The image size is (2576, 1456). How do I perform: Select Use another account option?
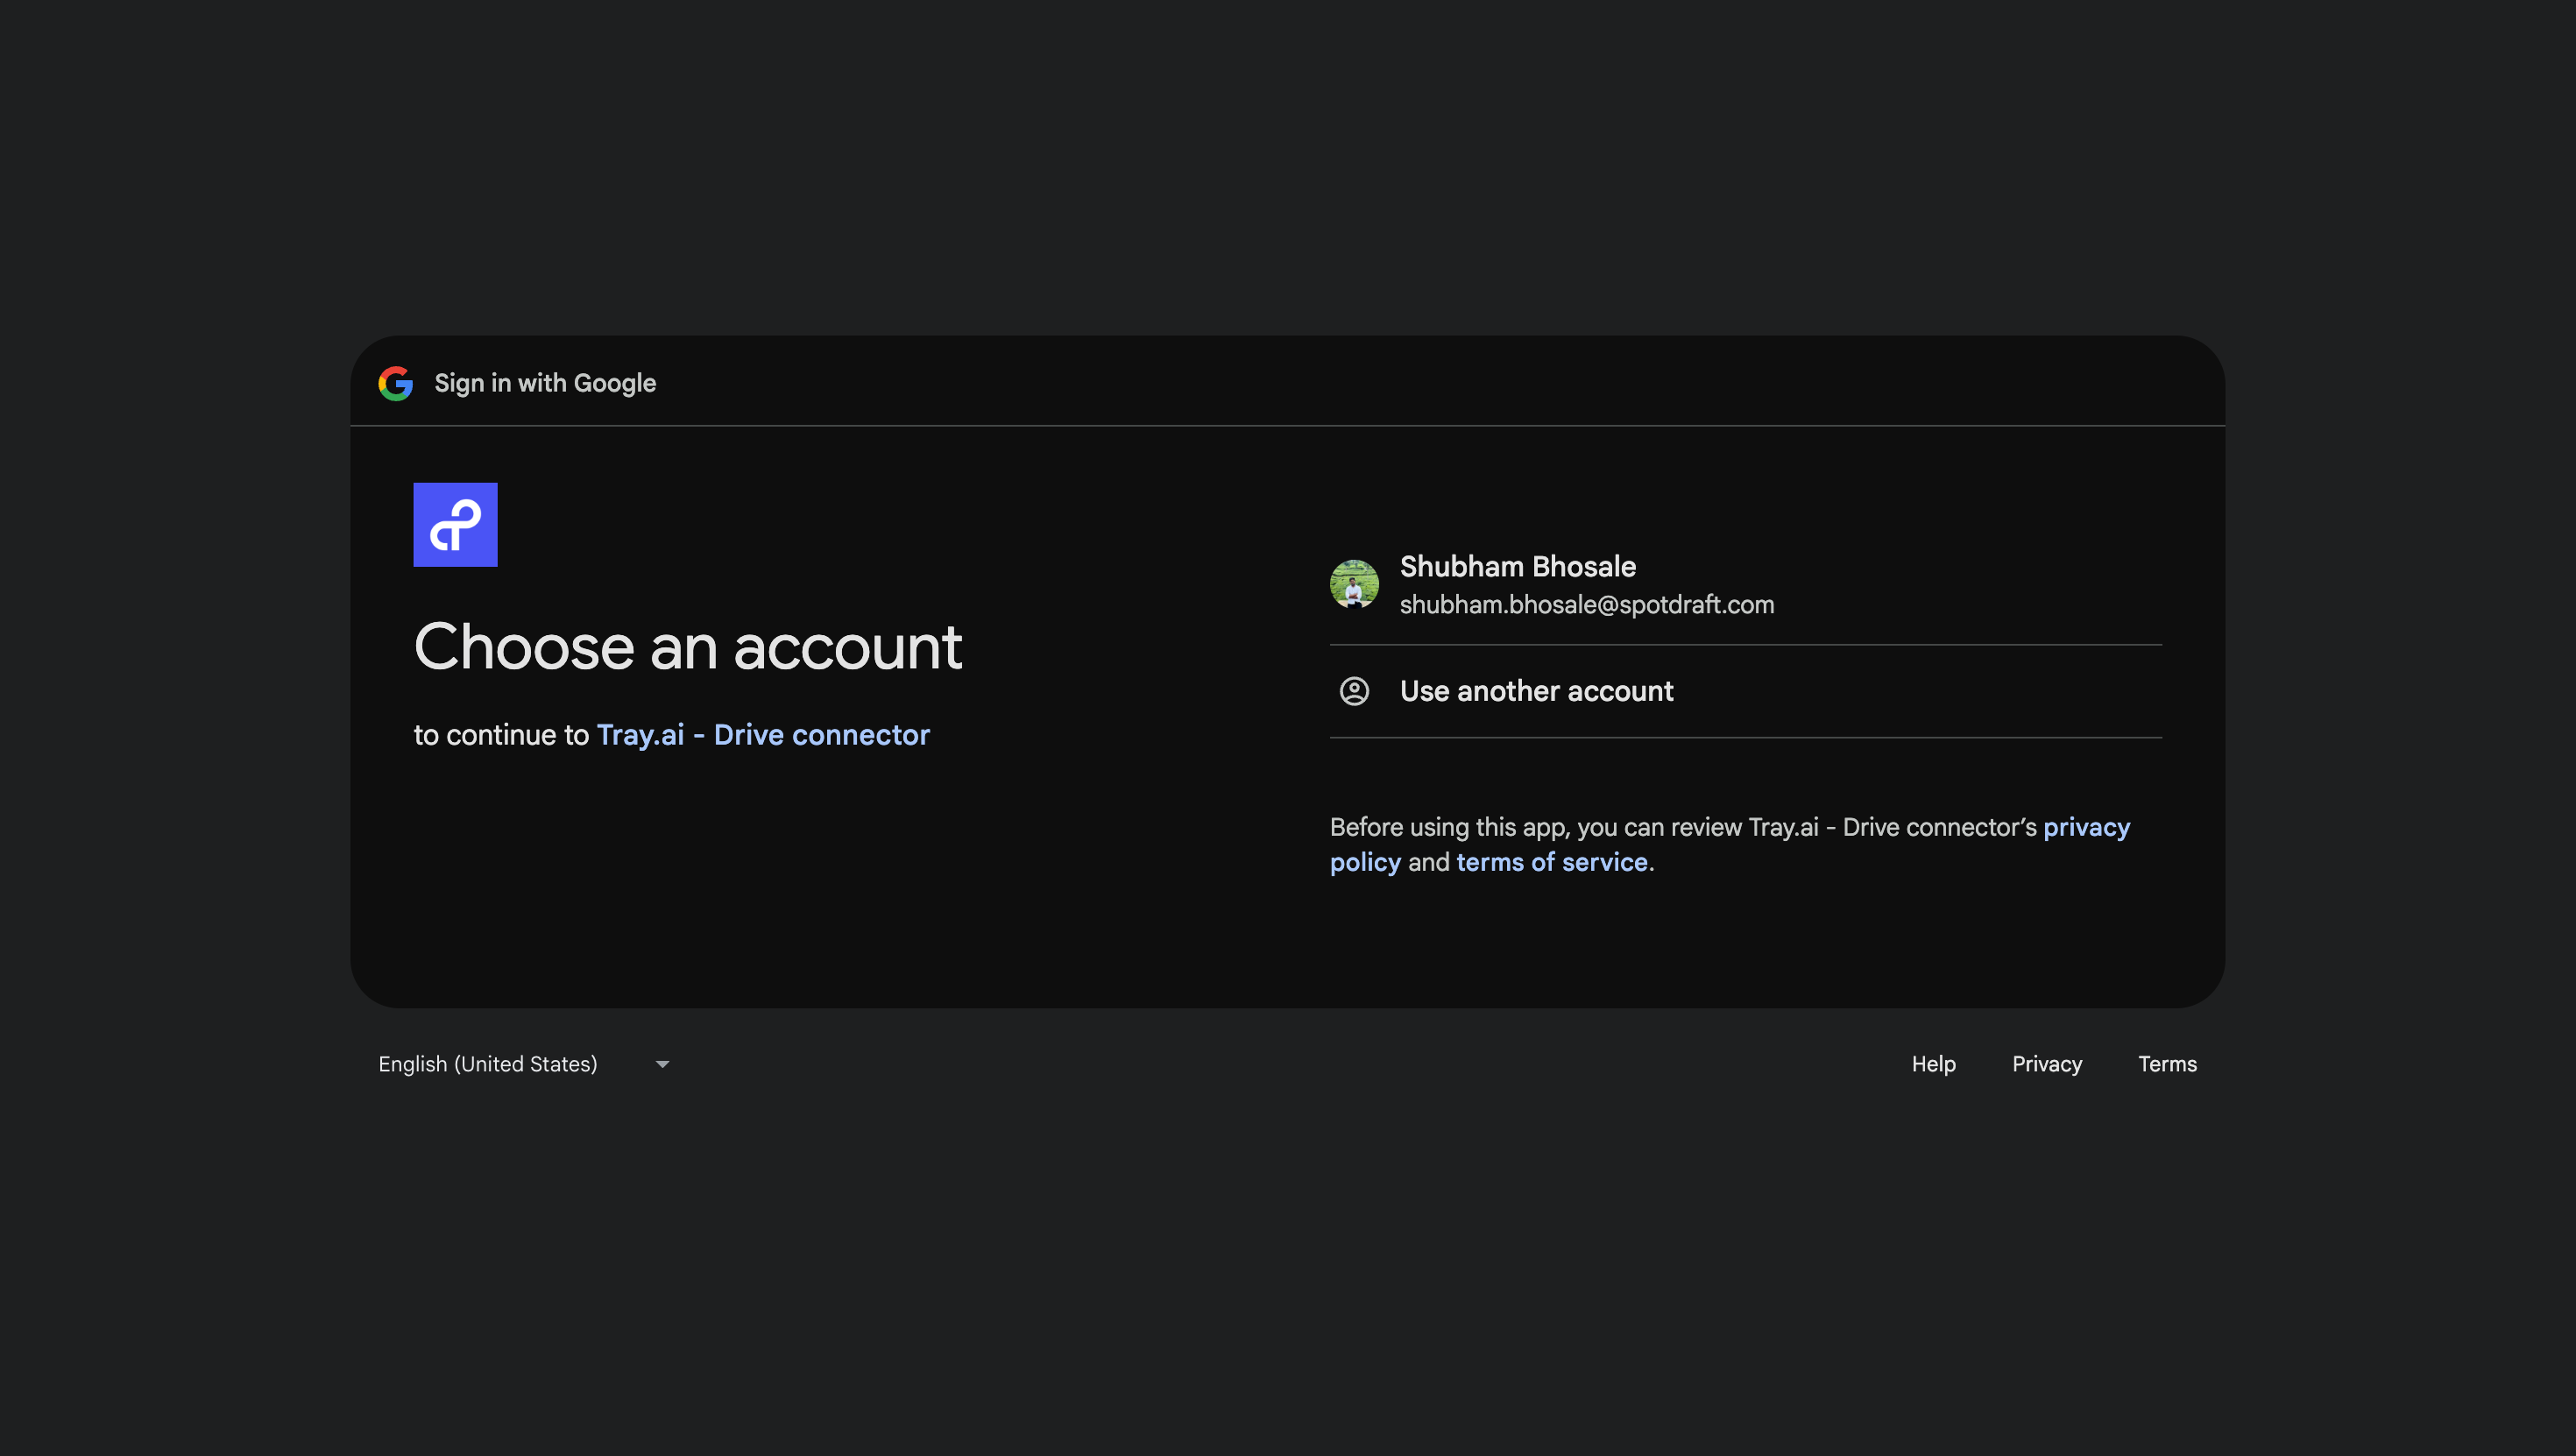coord(1536,691)
